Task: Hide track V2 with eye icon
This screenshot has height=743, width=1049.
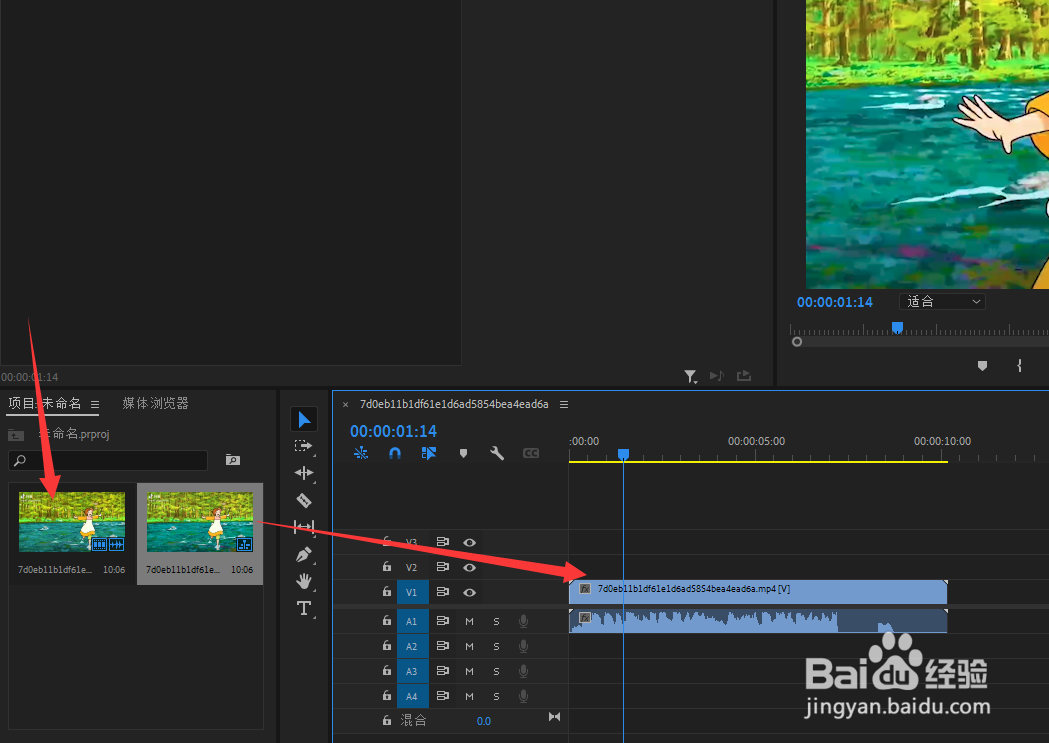Action: click(470, 567)
